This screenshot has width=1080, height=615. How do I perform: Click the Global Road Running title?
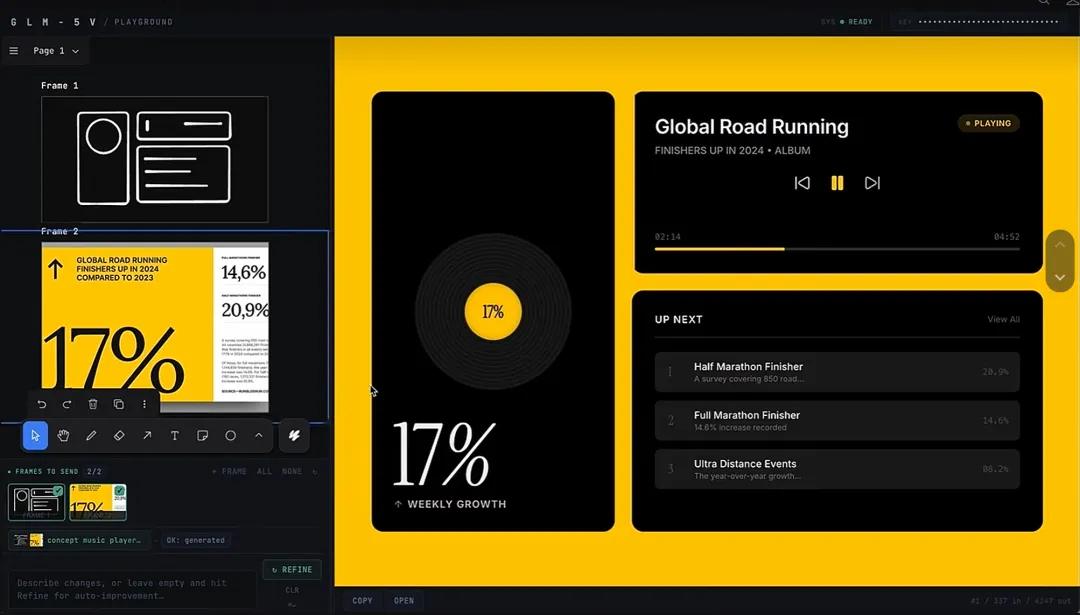click(751, 127)
